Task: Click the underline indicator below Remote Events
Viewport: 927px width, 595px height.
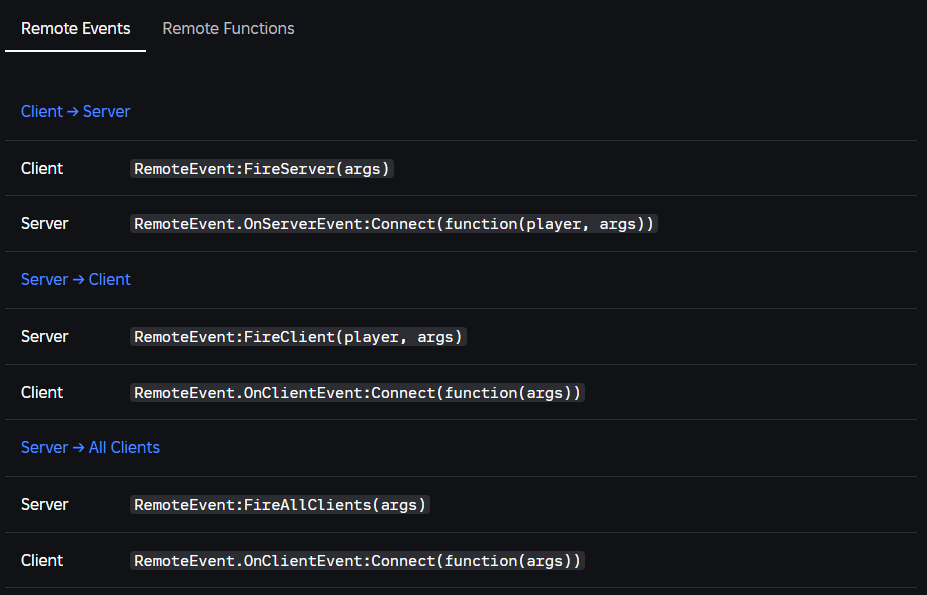Action: point(75,49)
